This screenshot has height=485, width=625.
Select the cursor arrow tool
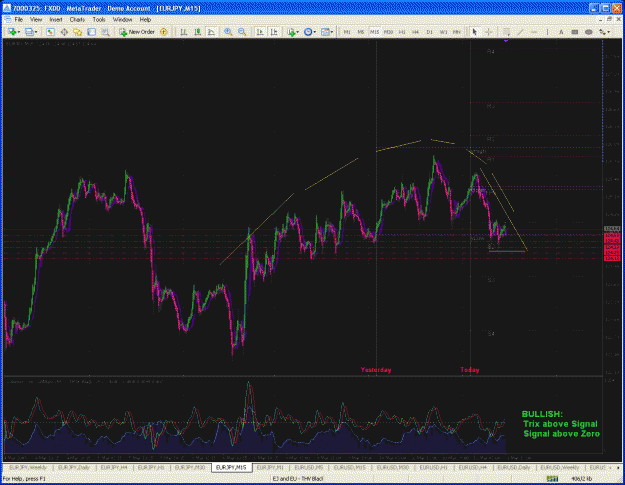(x=474, y=32)
